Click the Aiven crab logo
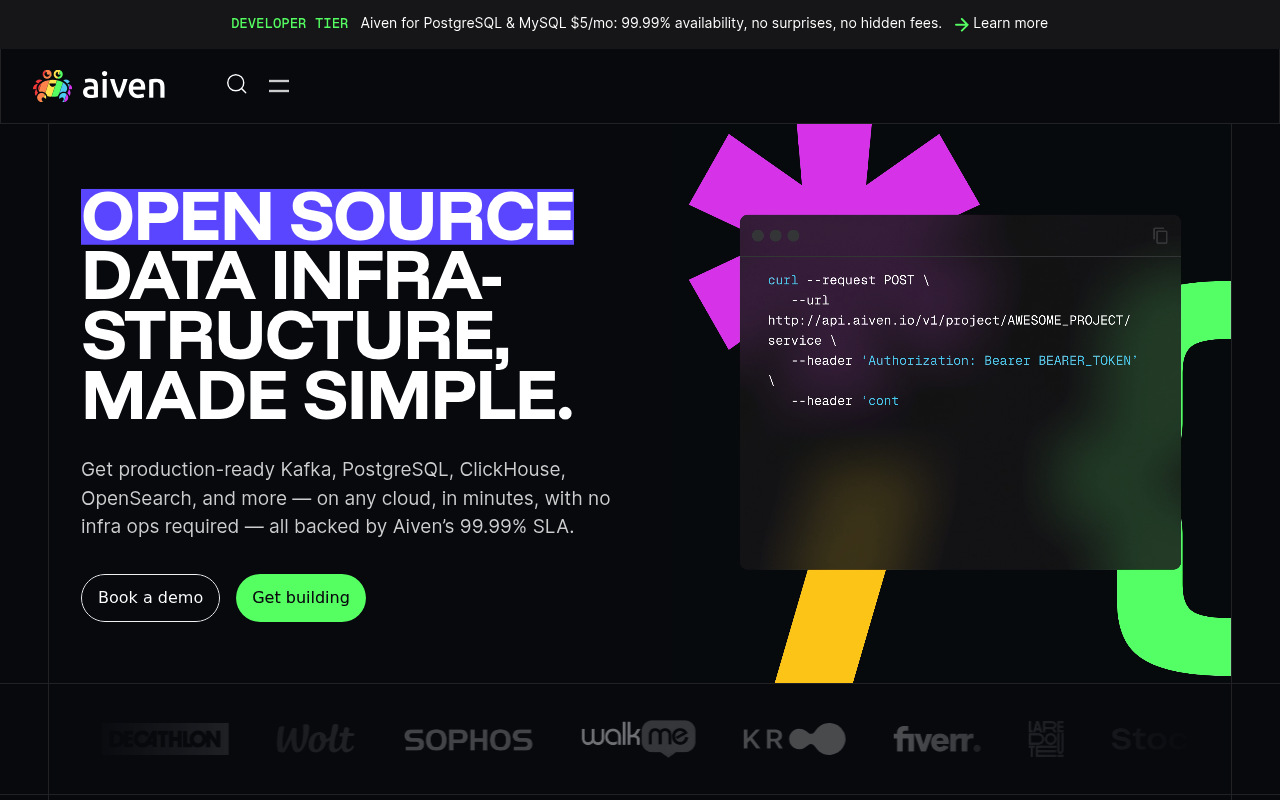Screen dimensions: 1280x800 coord(53,86)
